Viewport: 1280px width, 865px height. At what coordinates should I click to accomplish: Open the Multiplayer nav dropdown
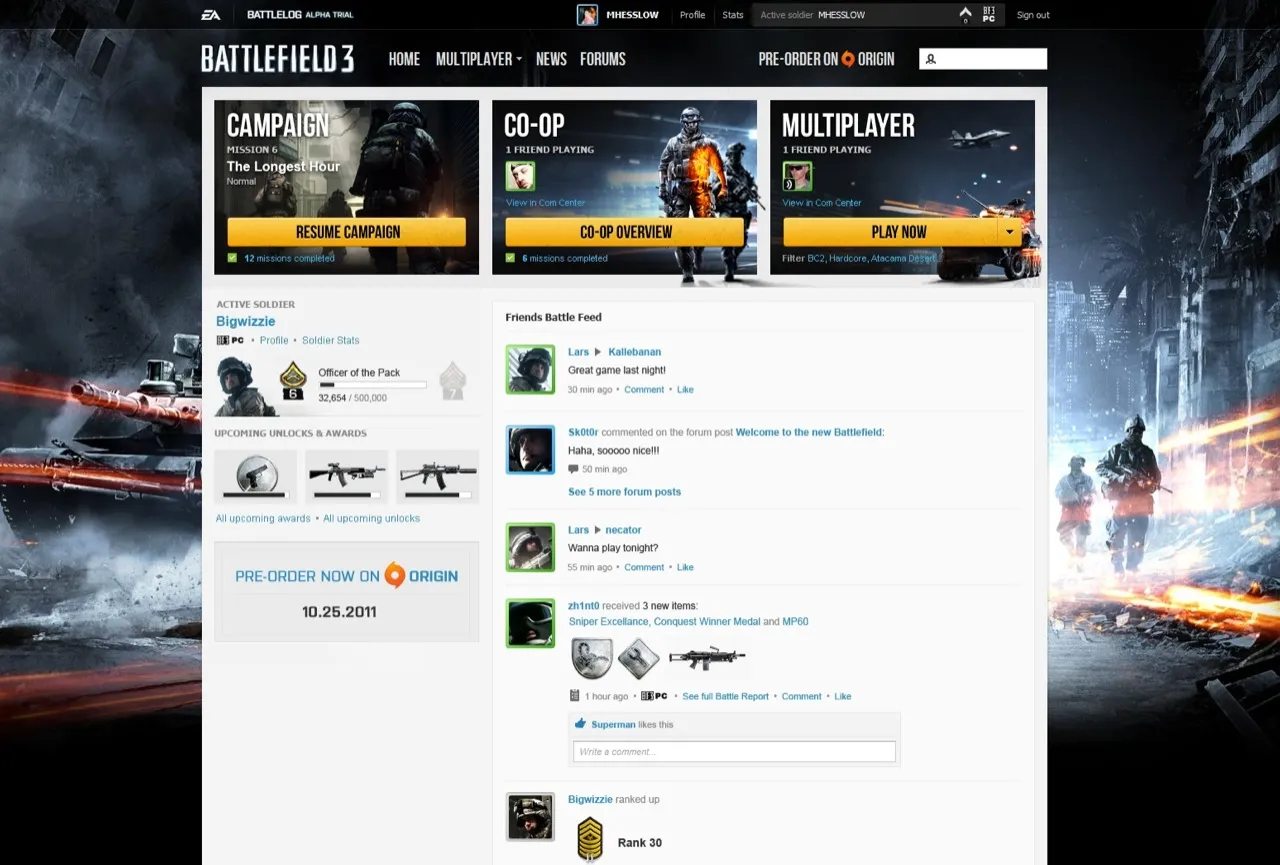[x=478, y=59]
